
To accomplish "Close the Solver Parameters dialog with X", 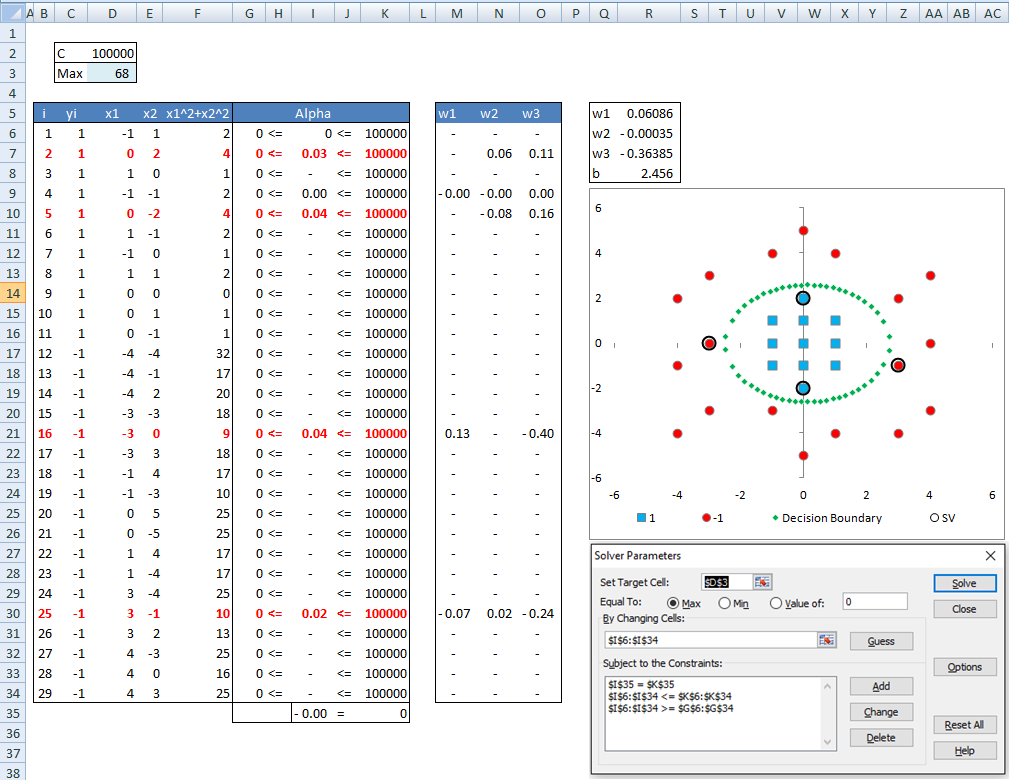I will click(x=991, y=555).
